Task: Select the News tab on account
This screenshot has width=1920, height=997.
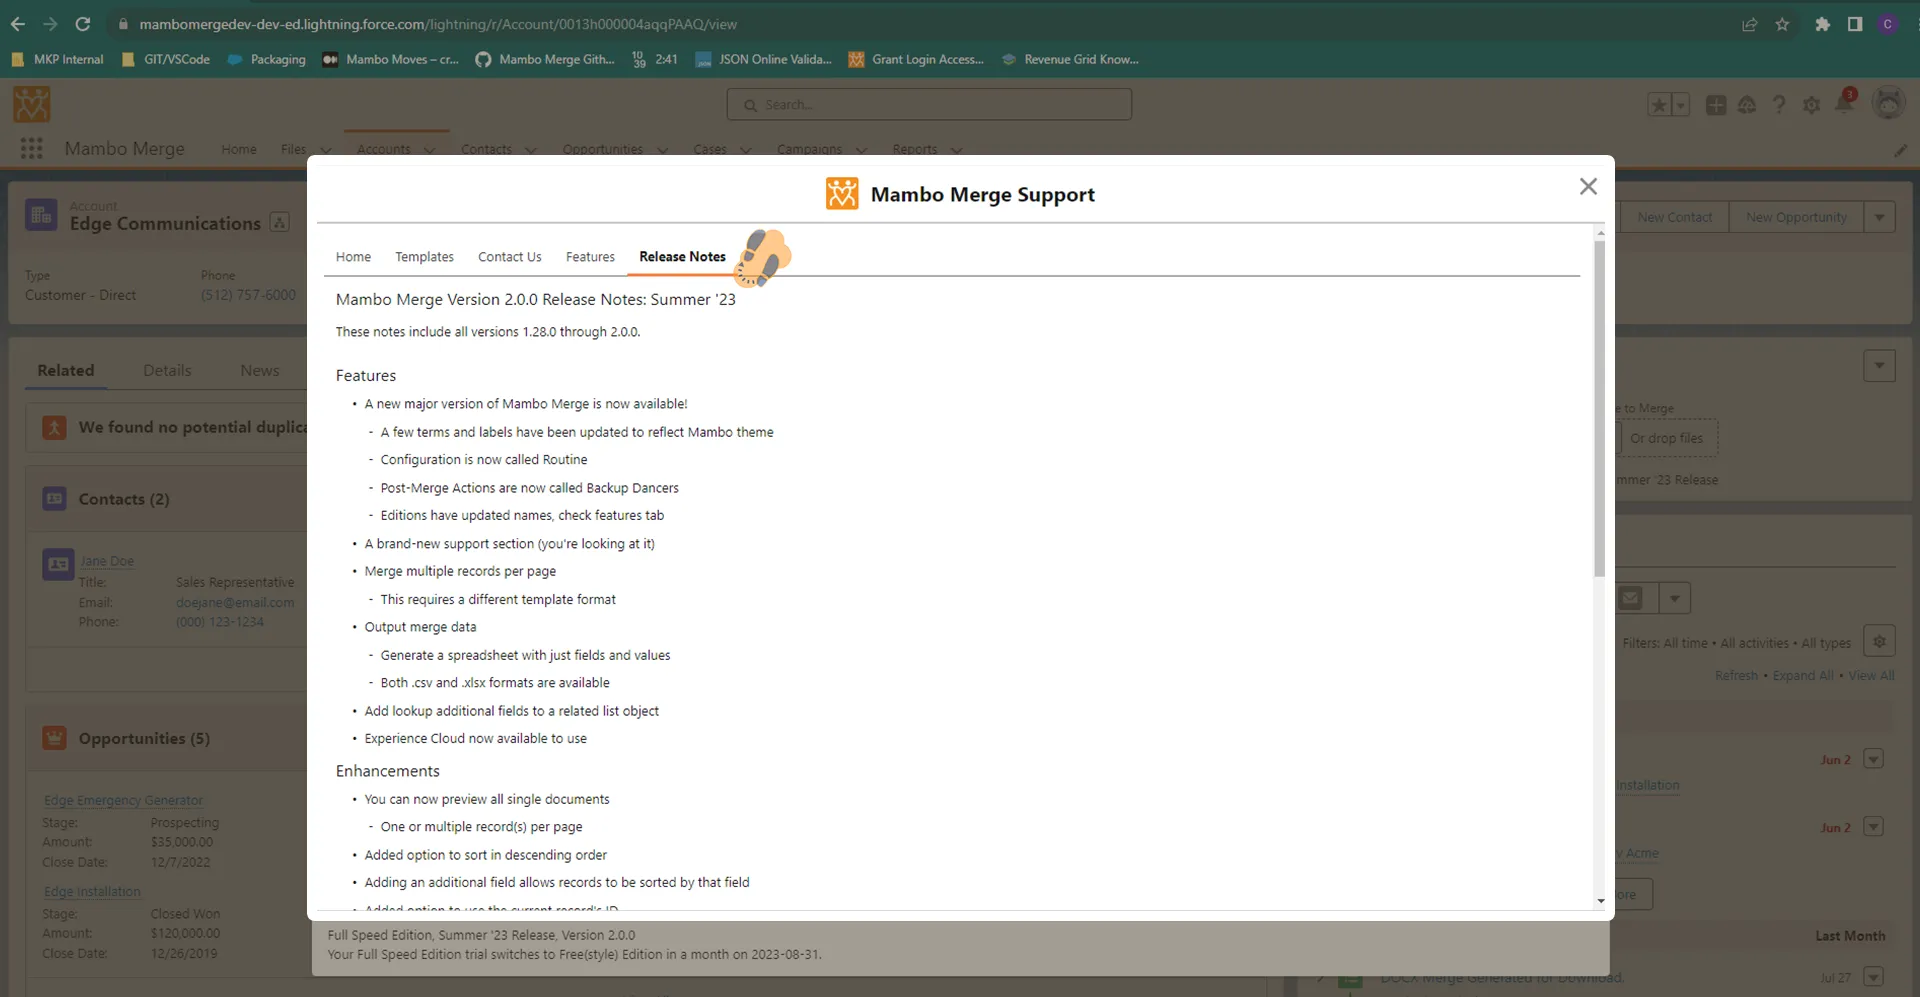Action: [x=260, y=370]
